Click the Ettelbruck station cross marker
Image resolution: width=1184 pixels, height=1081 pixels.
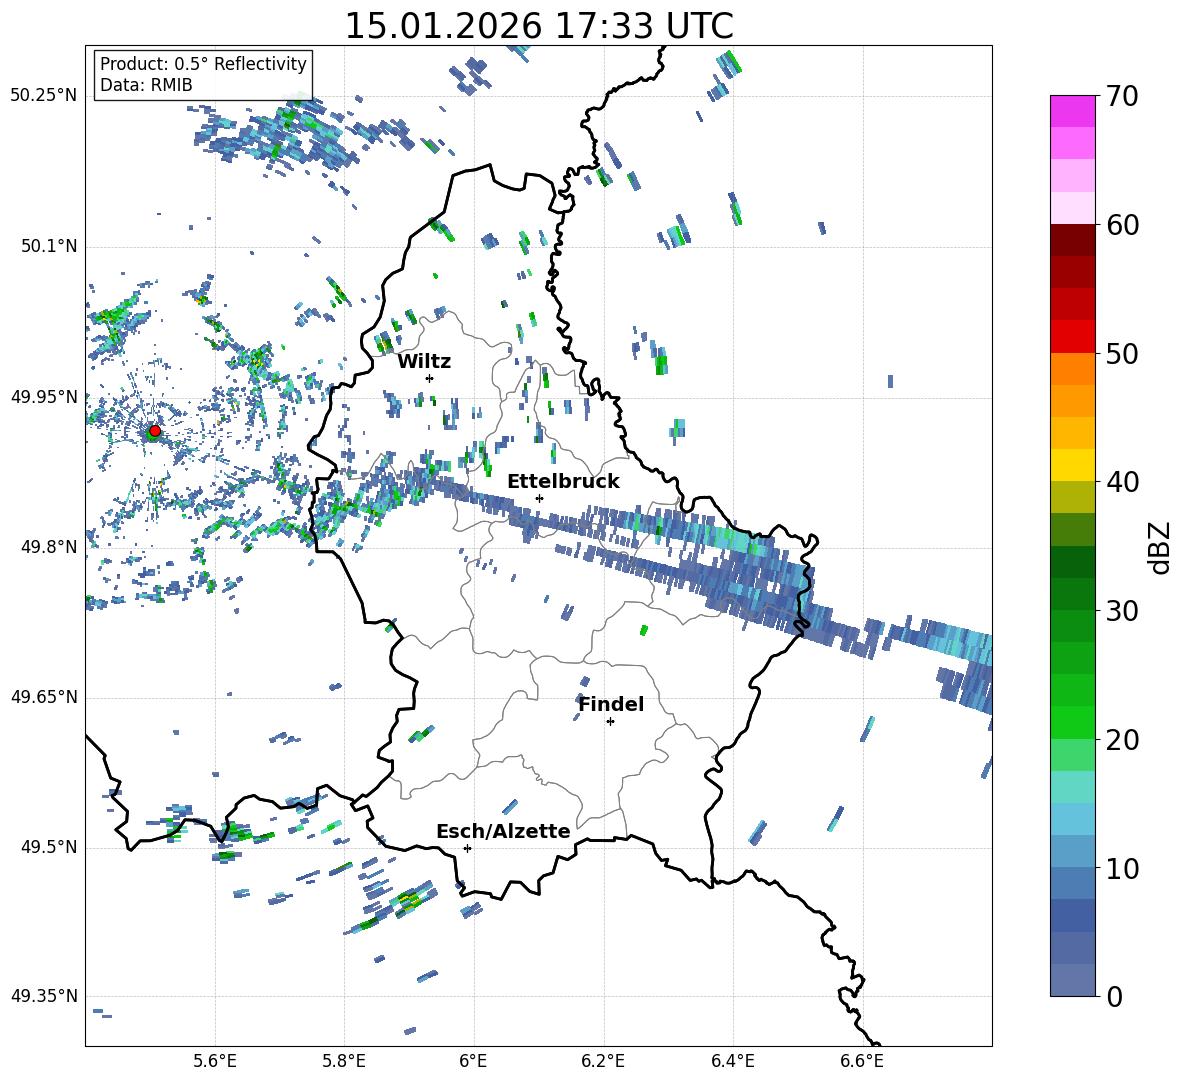click(539, 498)
